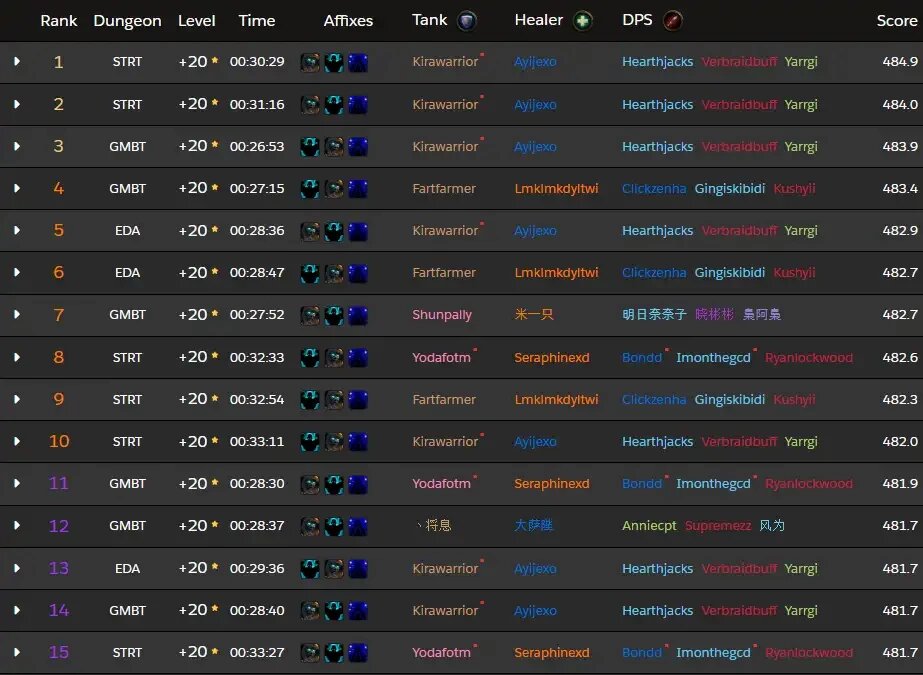923x675 pixels.
Task: Click the cyan affix icon in rank 15 row
Action: tap(334, 653)
